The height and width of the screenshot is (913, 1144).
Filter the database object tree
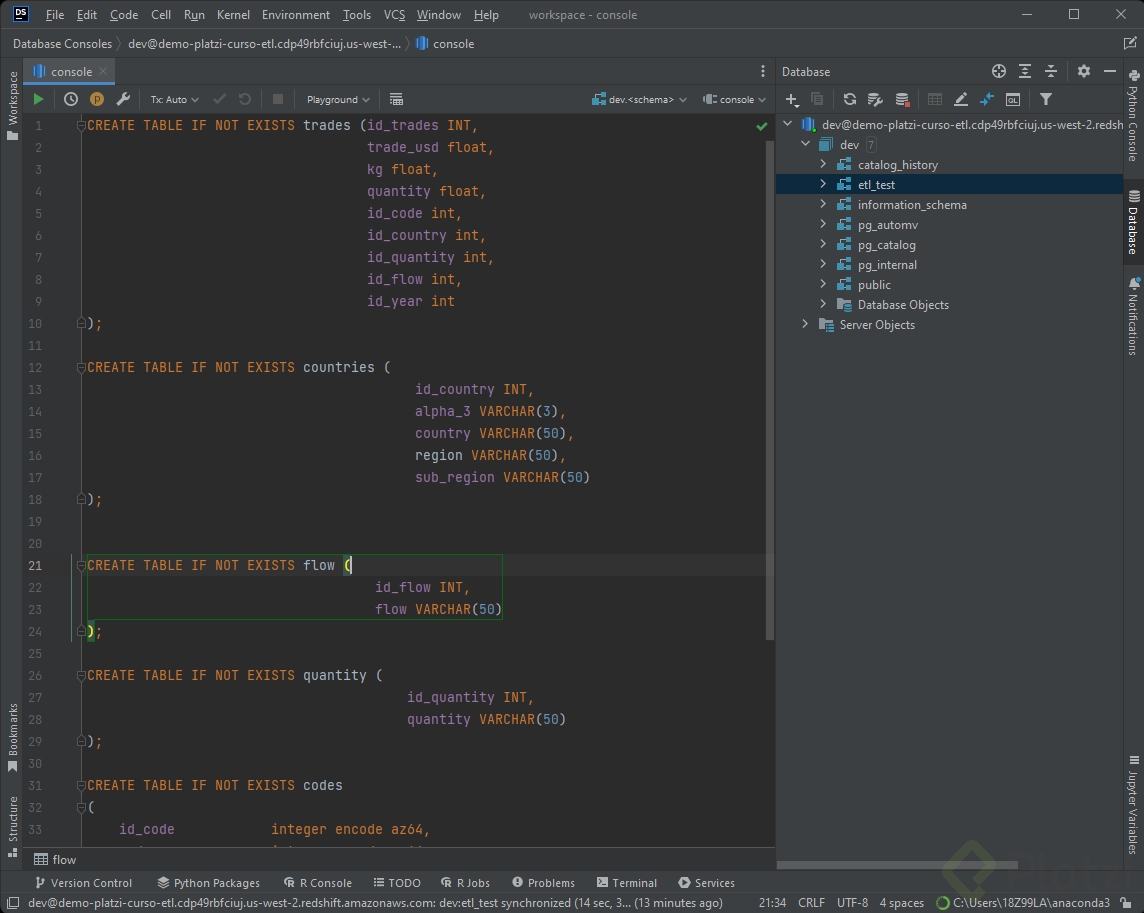1046,99
